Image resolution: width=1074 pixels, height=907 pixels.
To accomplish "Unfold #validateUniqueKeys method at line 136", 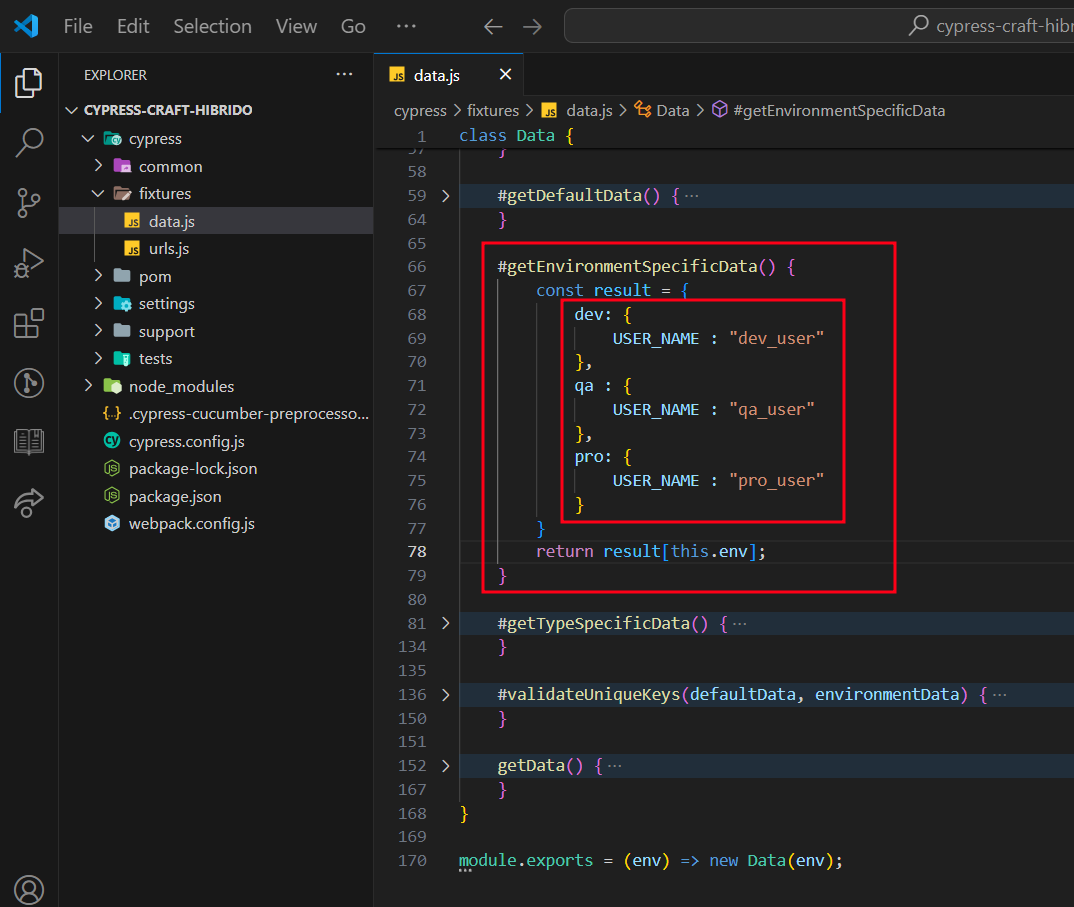I will point(446,695).
